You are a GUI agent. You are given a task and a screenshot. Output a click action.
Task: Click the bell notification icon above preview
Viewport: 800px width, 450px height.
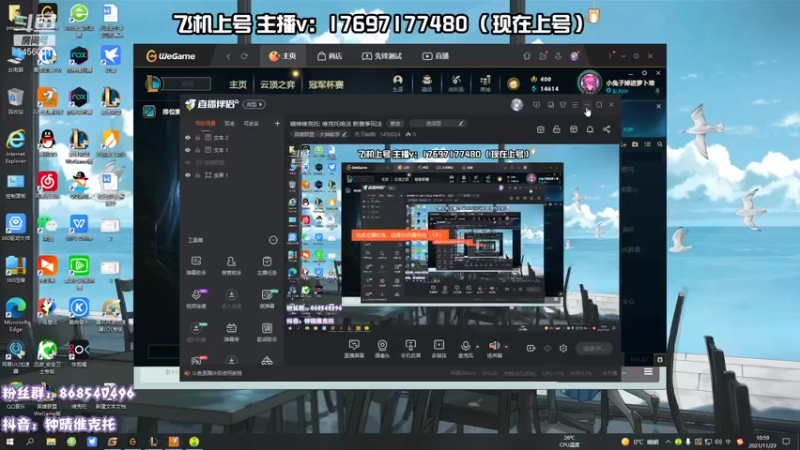[590, 130]
